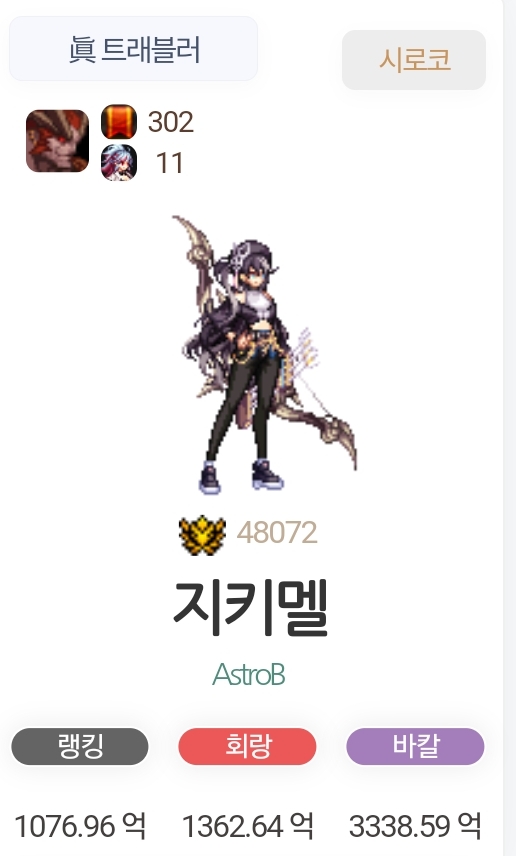
Task: Select the 시로코 server button
Action: [x=414, y=60]
